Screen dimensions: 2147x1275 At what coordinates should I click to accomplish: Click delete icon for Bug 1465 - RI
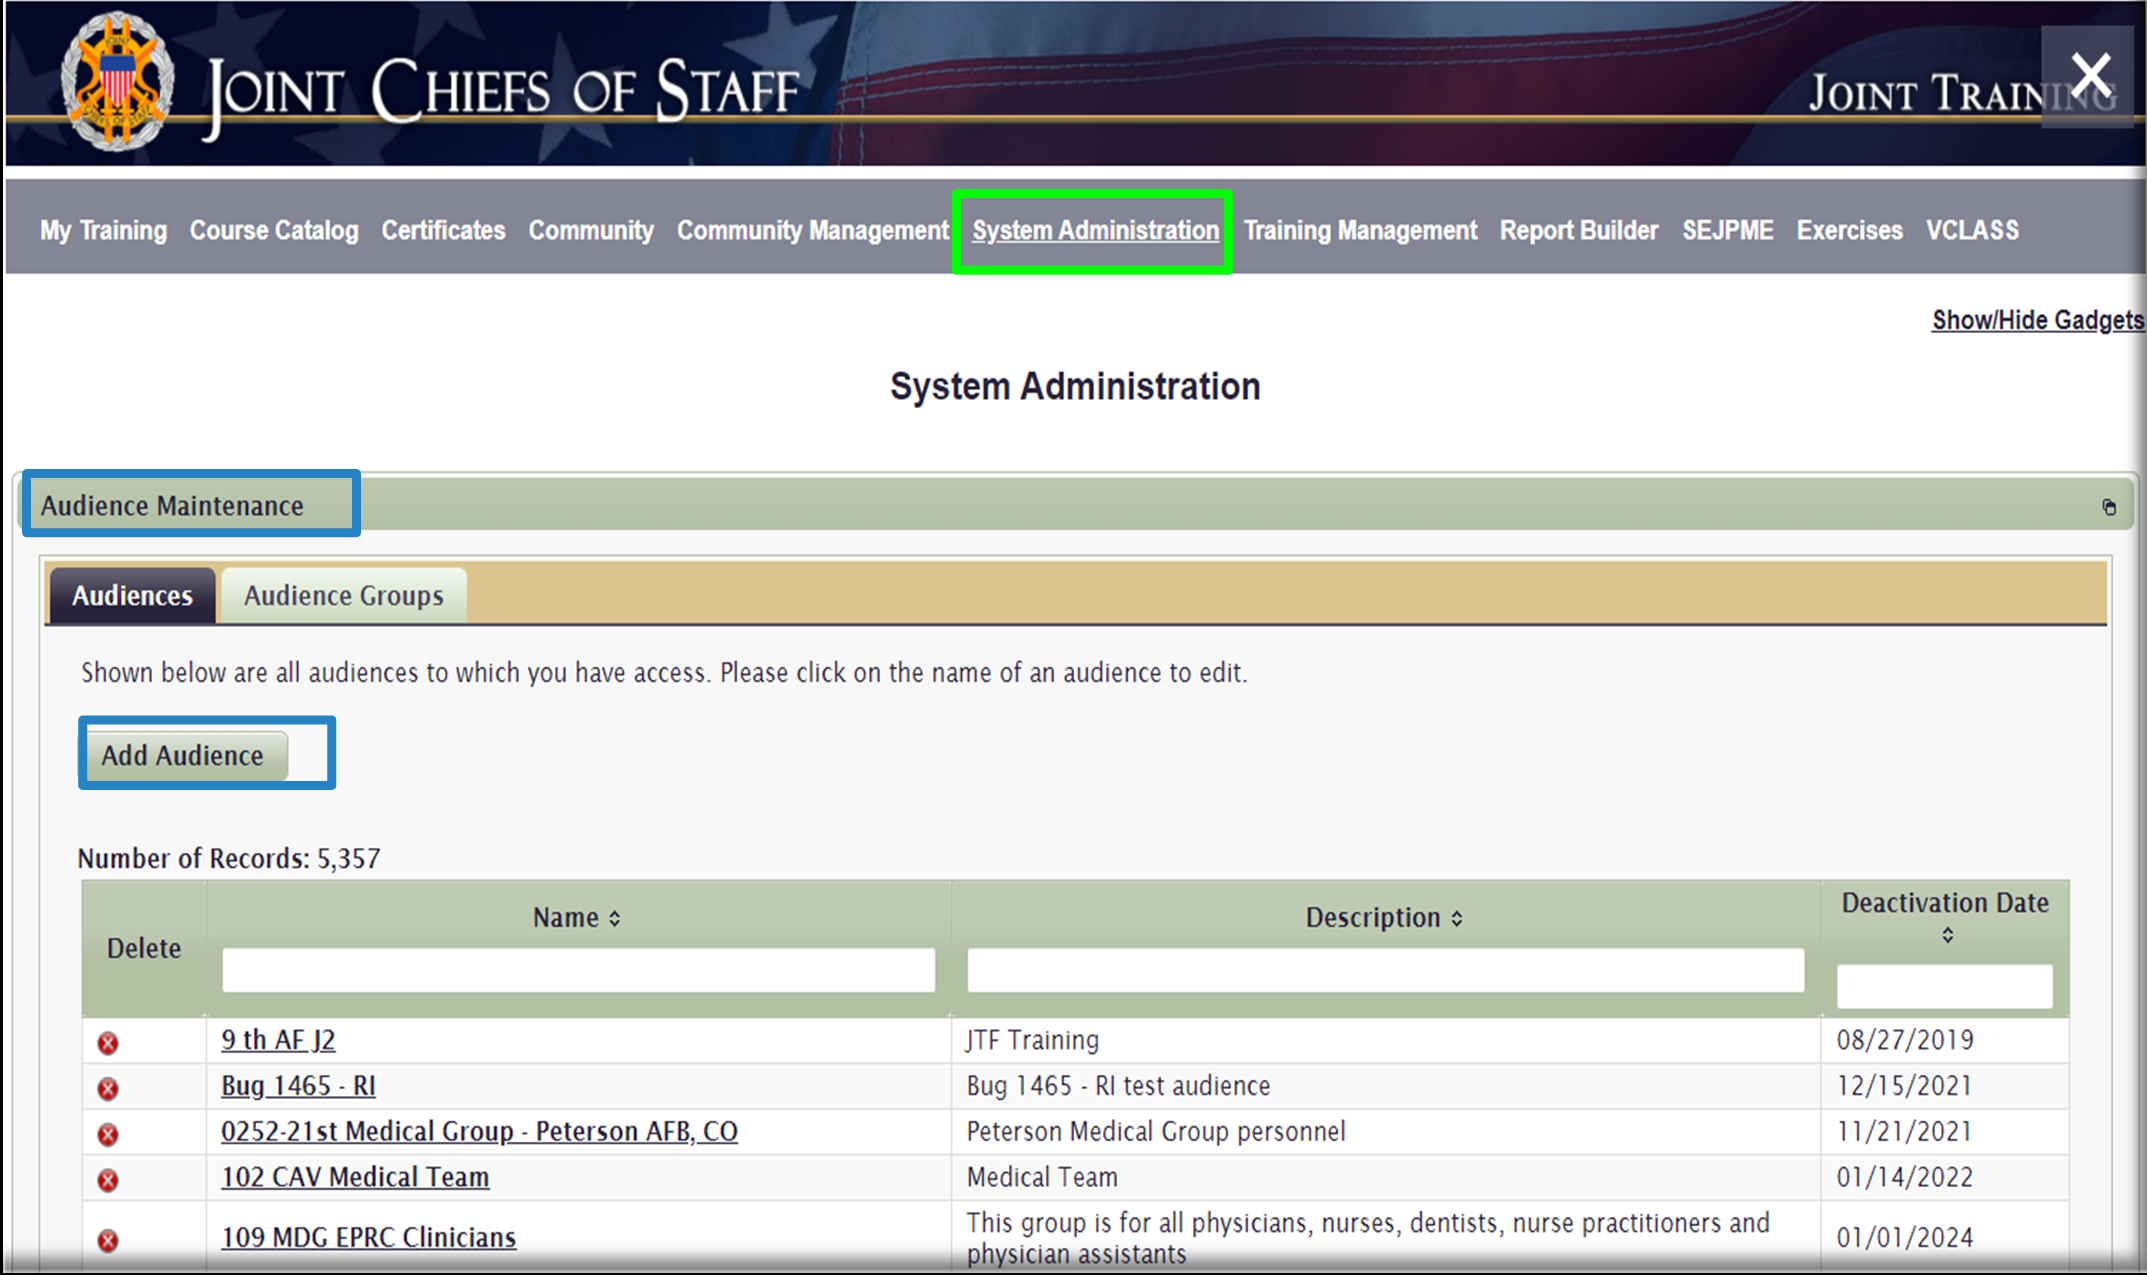click(x=108, y=1088)
